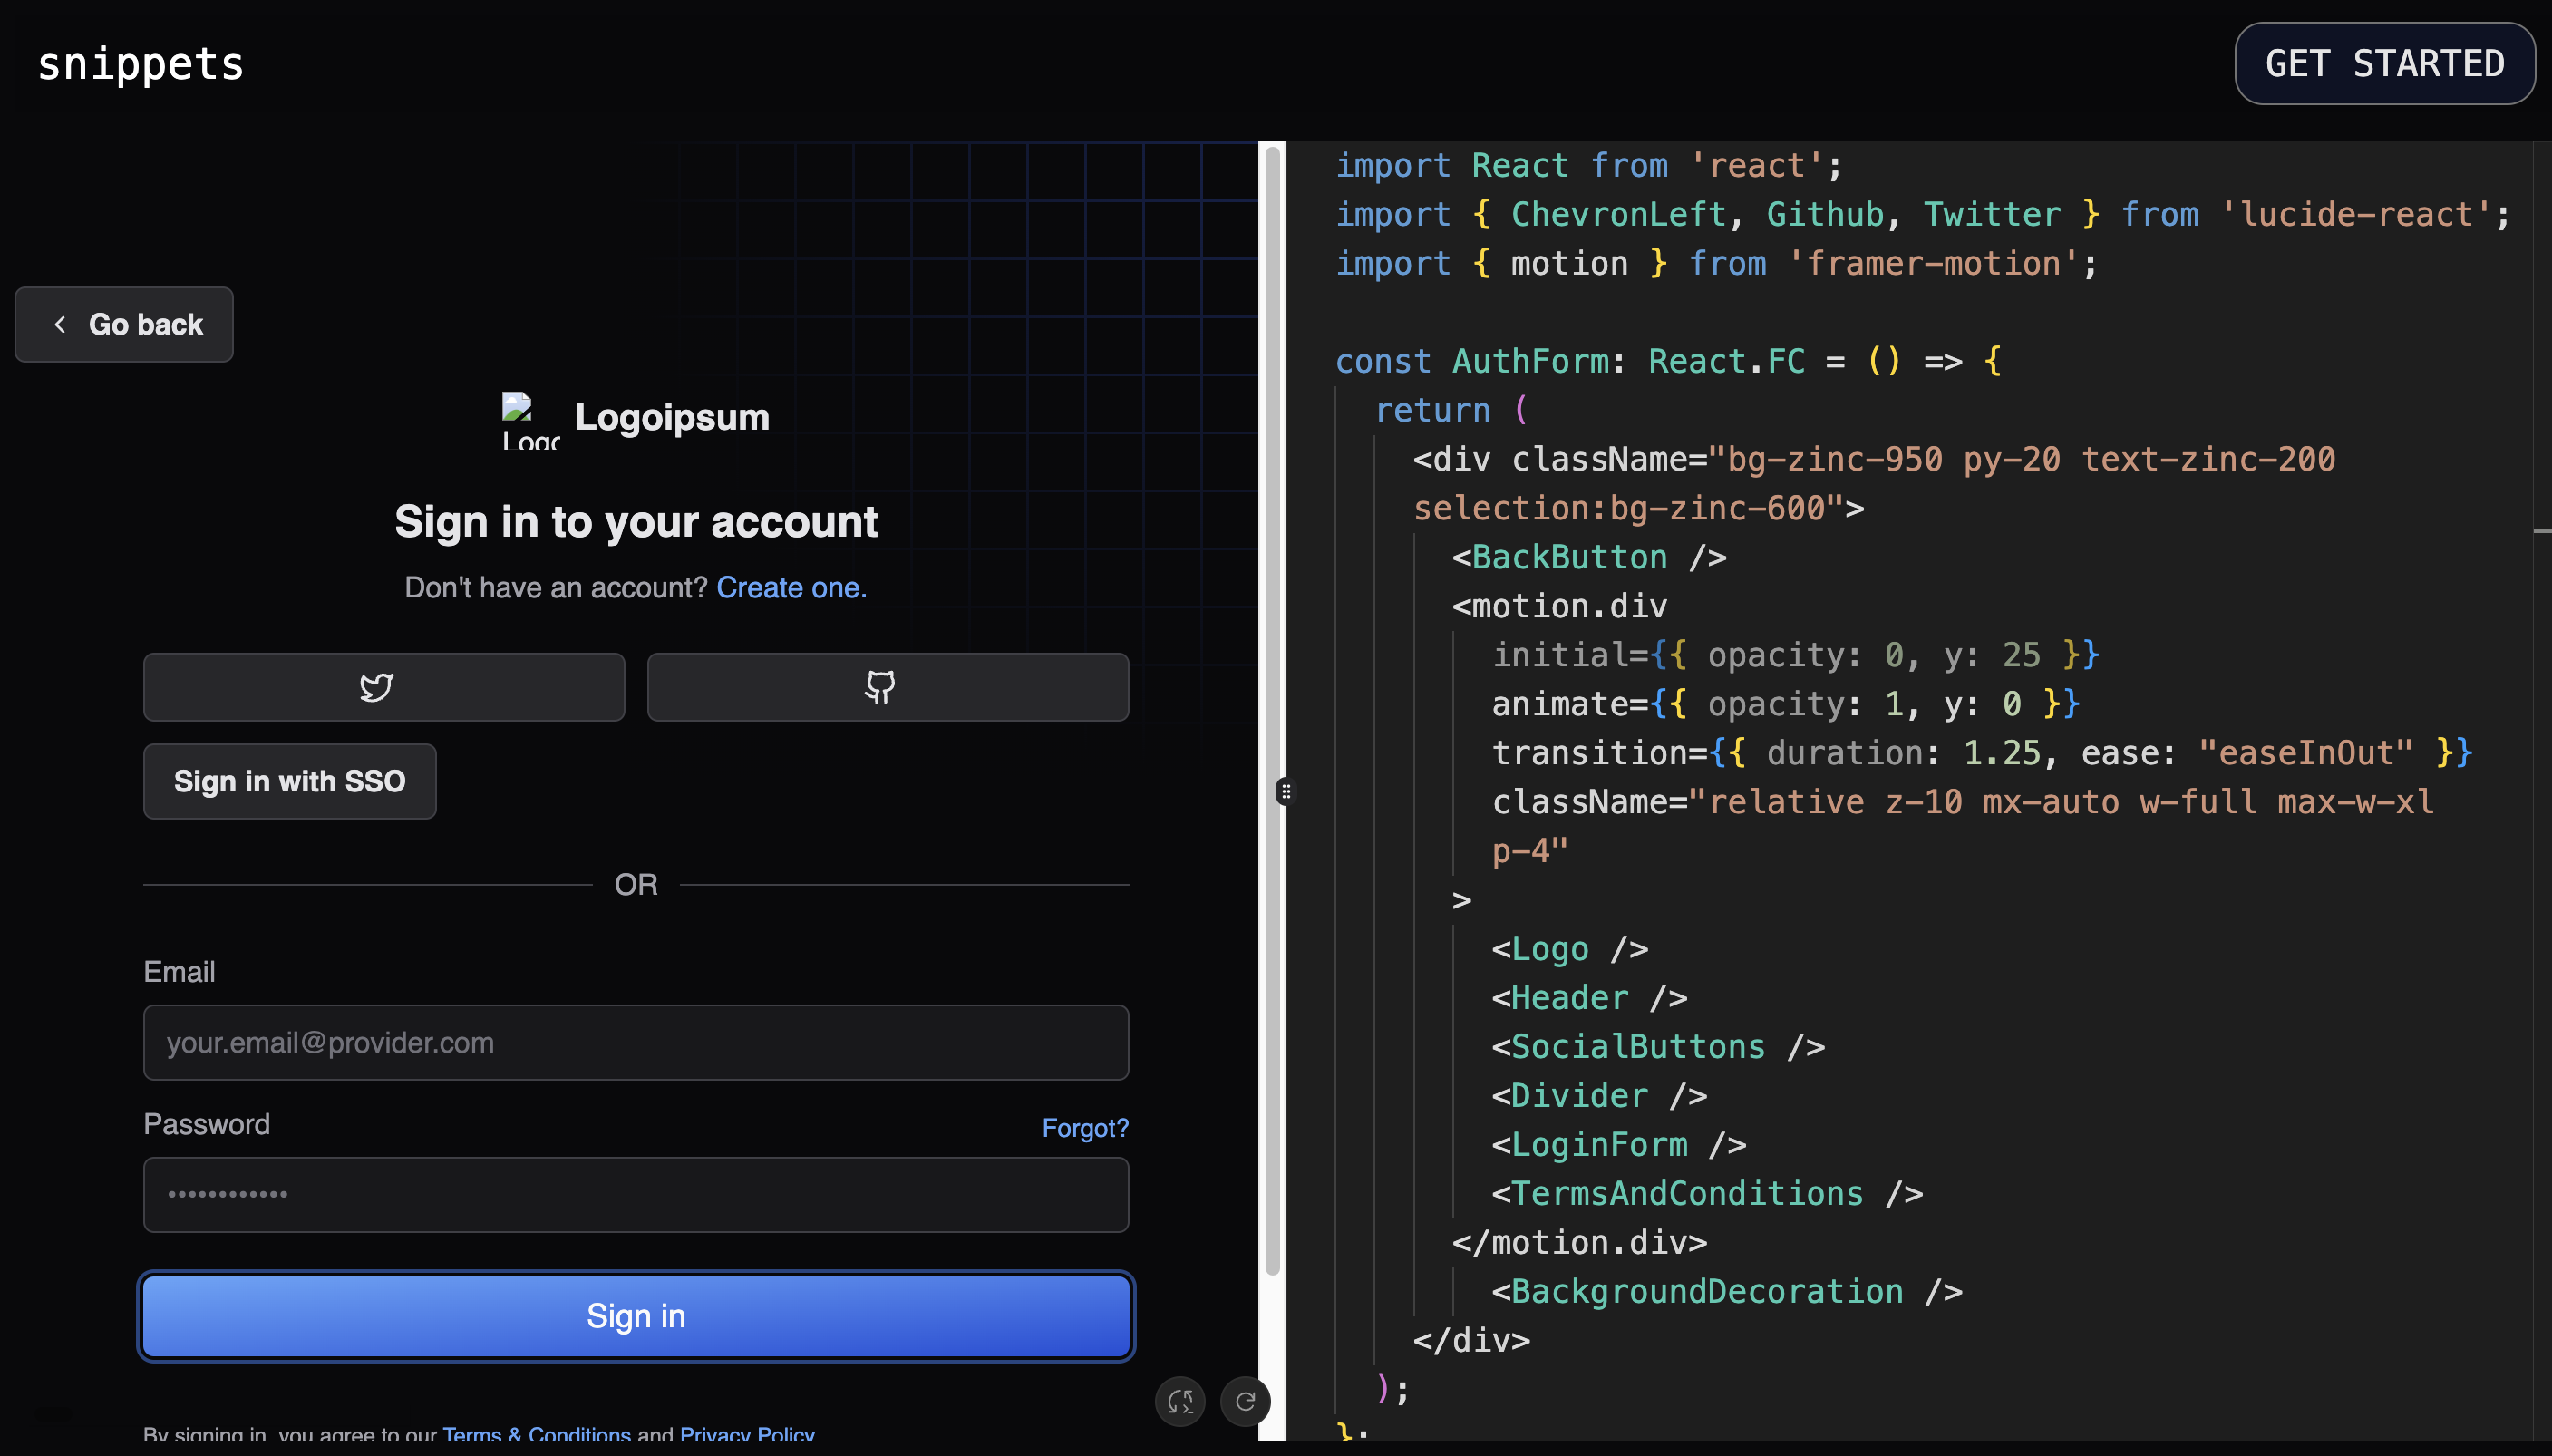Click the <BackgroundDecoration /> code line
This screenshot has height=1456, width=2552.
pos(1726,1291)
